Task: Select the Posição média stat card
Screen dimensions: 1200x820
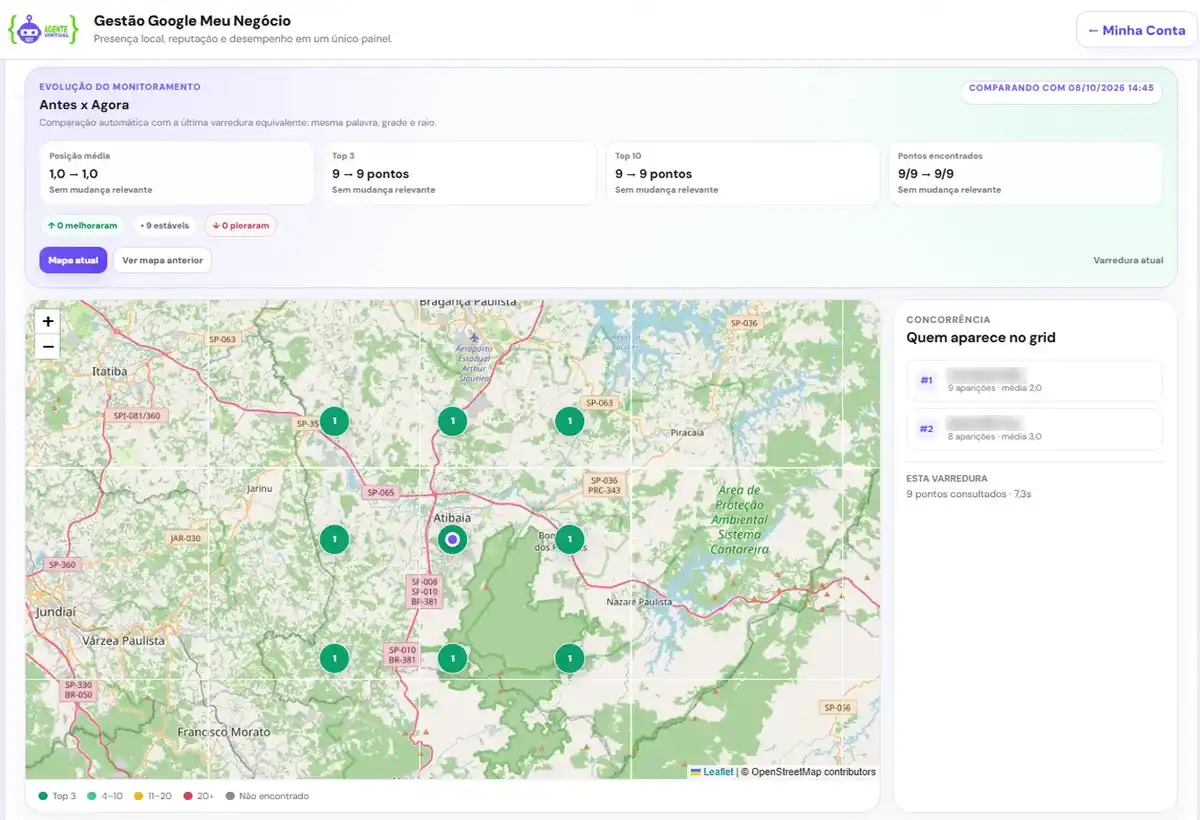Action: coord(177,173)
